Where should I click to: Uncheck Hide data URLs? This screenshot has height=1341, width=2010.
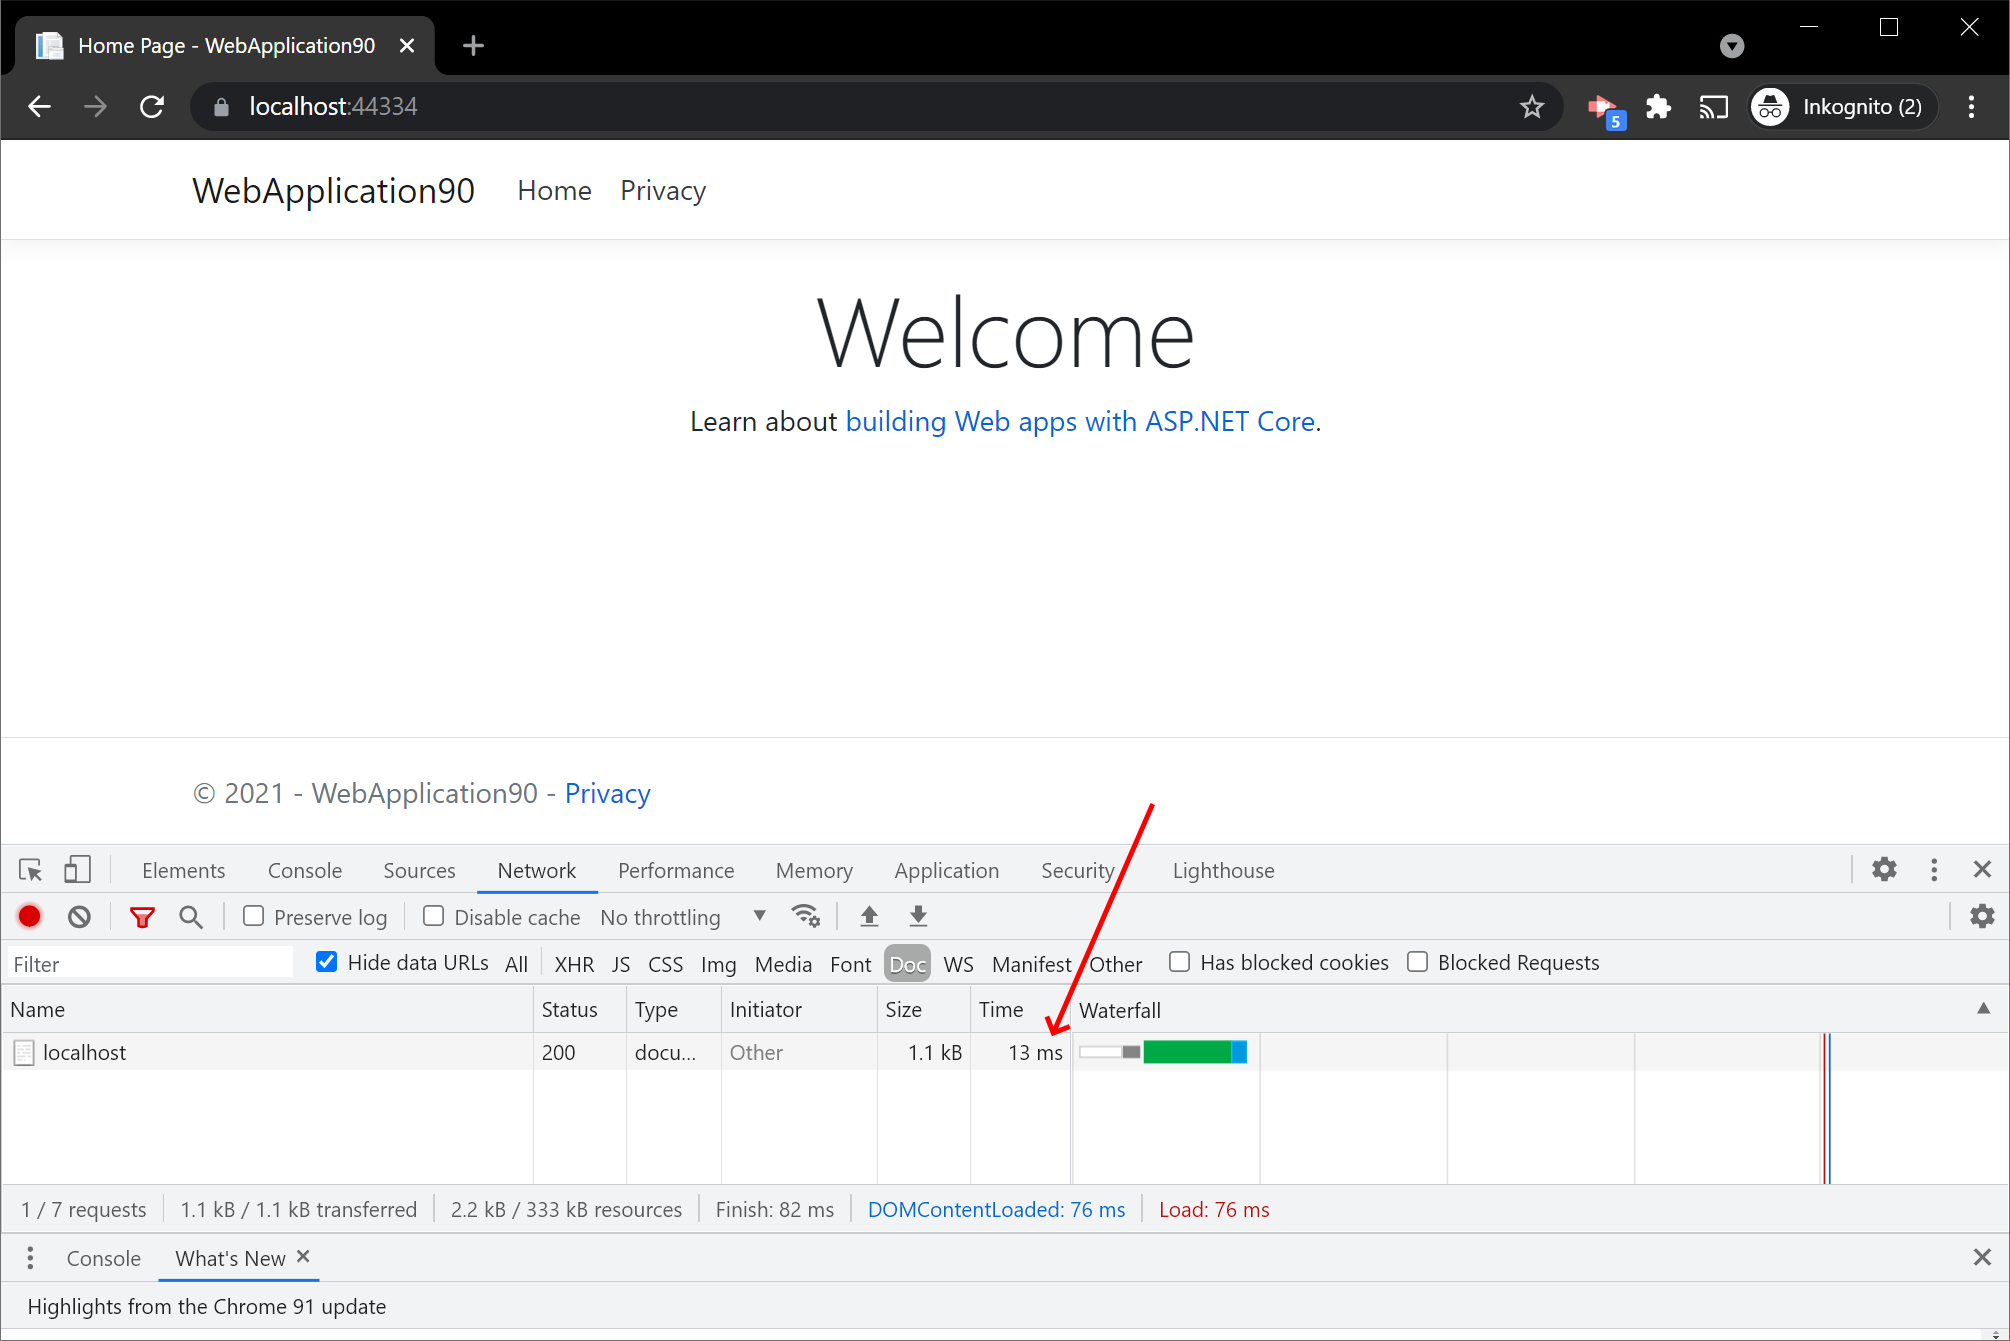coord(326,961)
